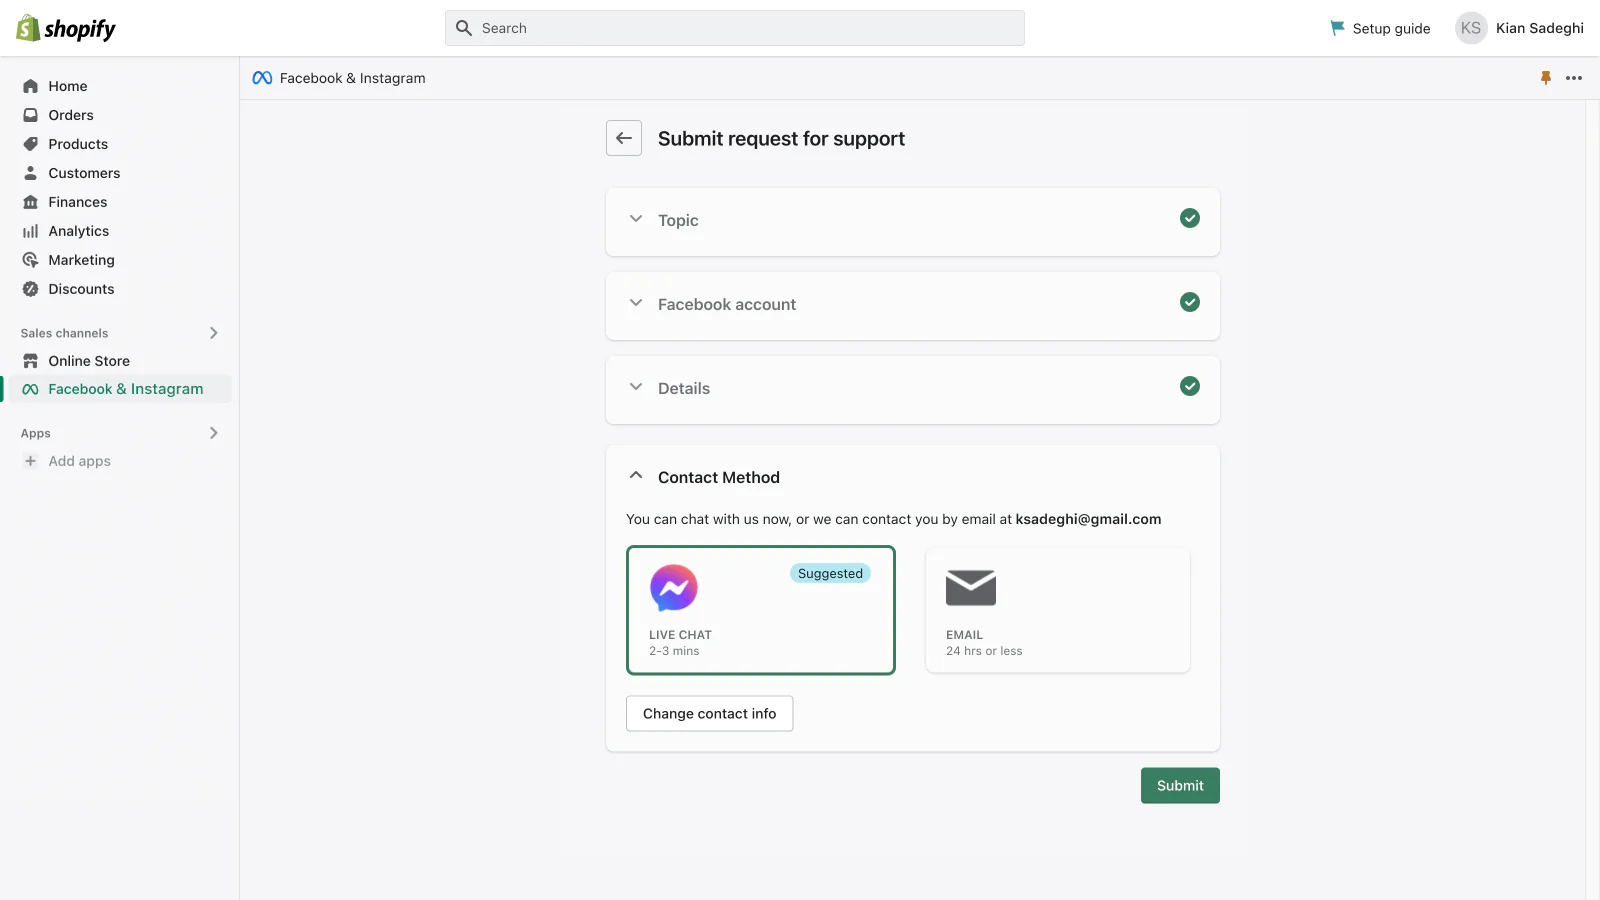Viewport: 1600px width, 900px height.
Task: Click the Facebook account green checkmark
Action: 1190,302
